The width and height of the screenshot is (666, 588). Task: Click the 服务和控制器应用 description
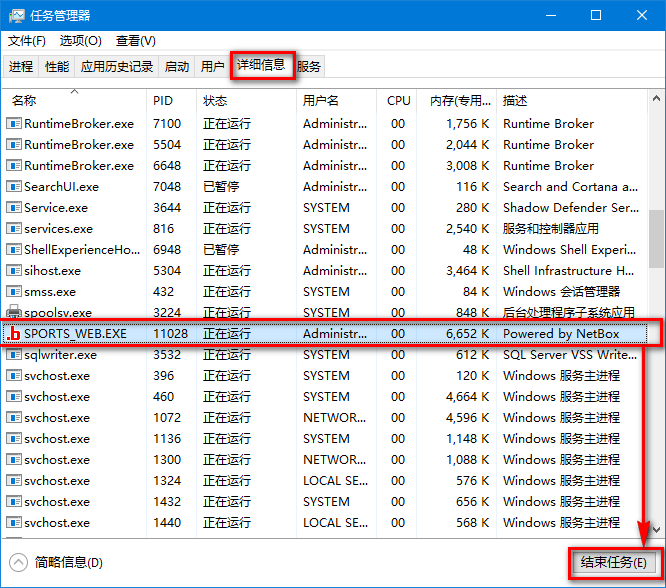pyautogui.click(x=550, y=229)
